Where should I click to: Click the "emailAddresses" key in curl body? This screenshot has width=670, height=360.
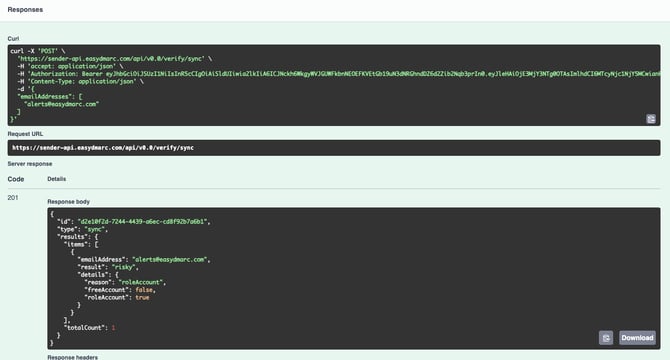pos(44,97)
